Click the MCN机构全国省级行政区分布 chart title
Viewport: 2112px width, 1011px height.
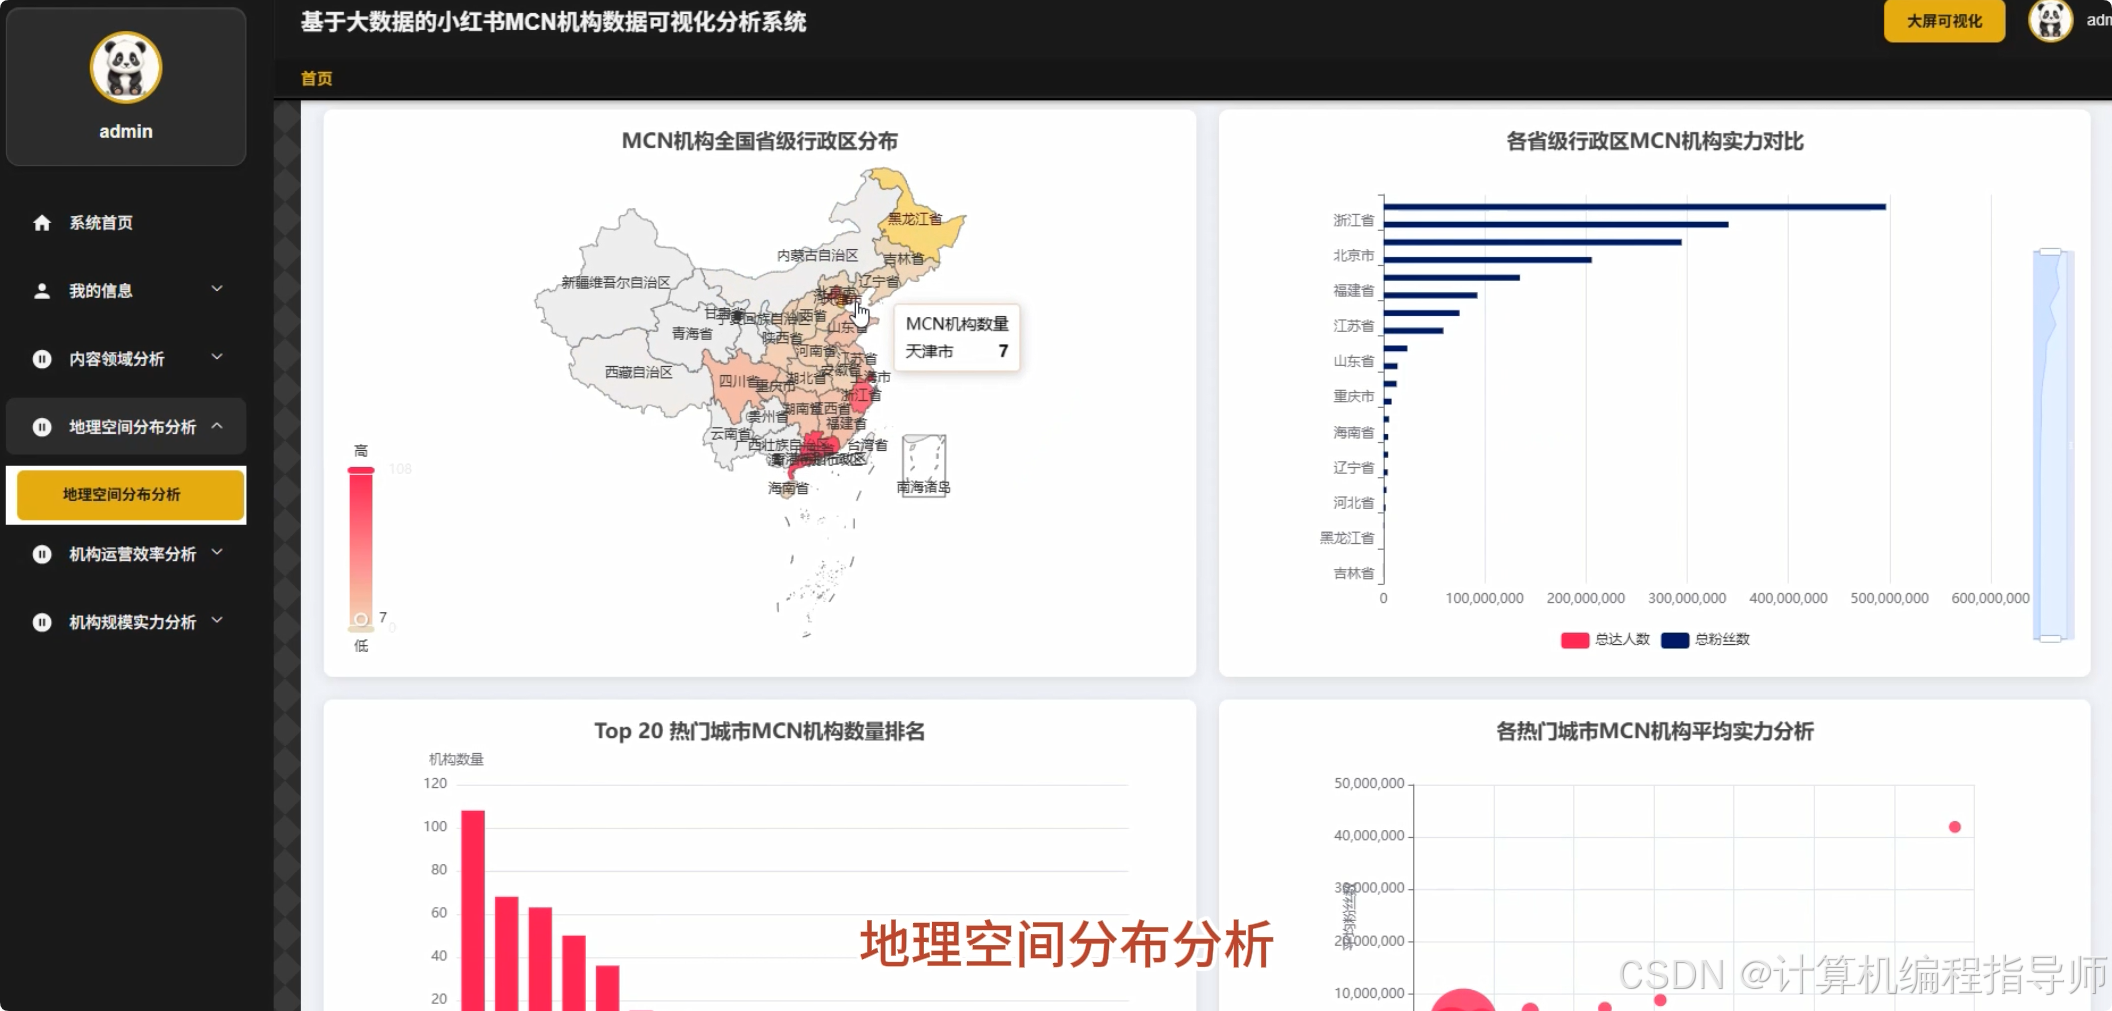(760, 141)
